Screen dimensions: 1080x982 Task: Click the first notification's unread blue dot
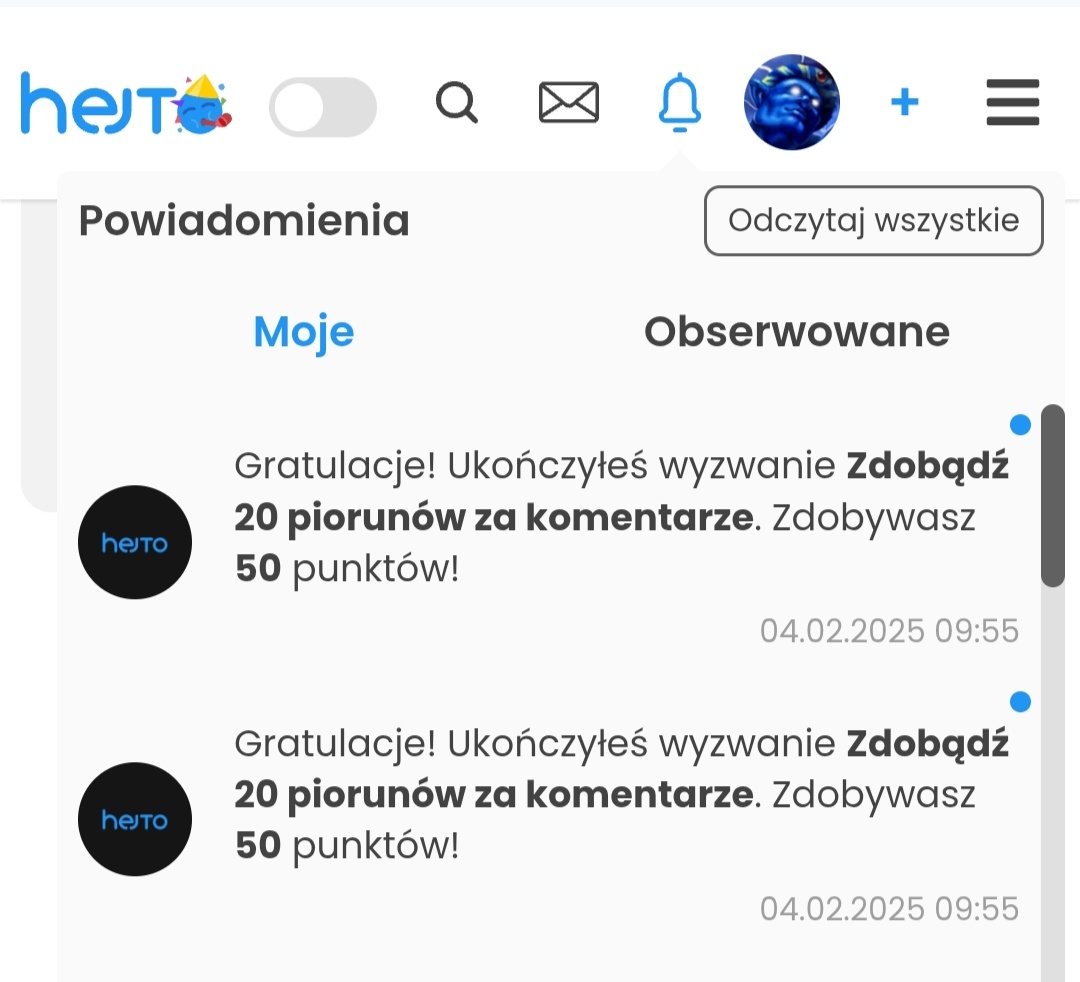pos(1020,425)
